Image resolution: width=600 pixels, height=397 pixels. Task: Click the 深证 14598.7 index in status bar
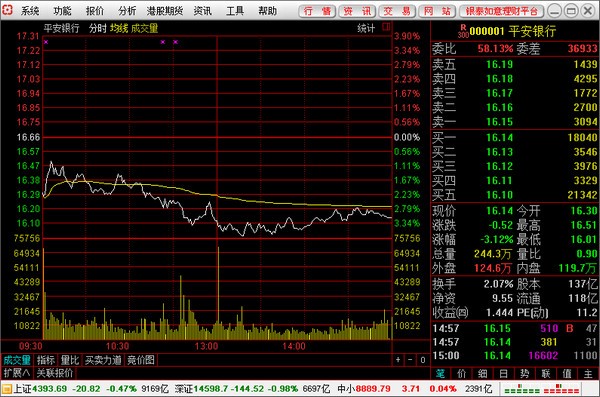pos(201,389)
